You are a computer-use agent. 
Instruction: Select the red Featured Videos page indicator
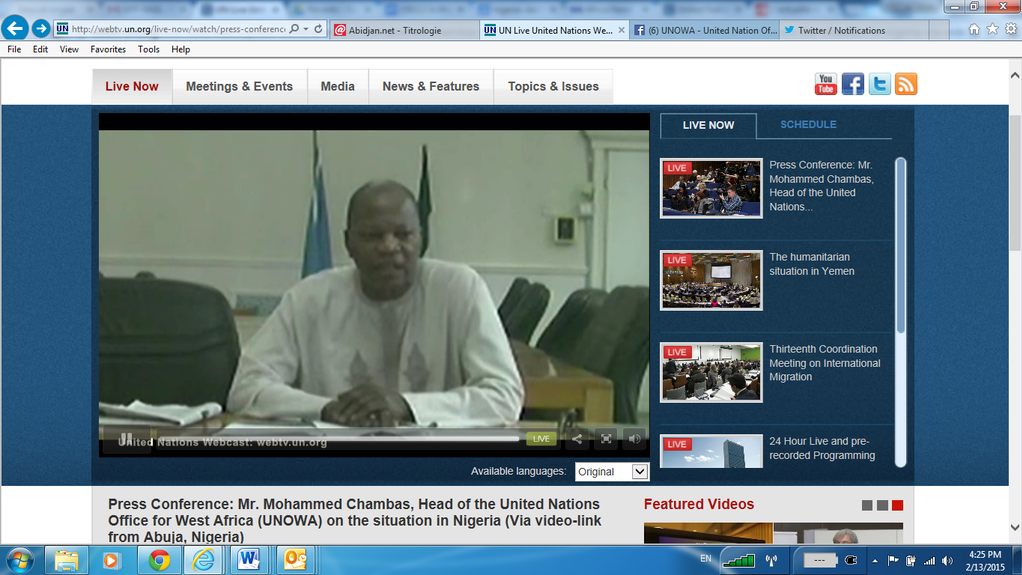[897, 505]
